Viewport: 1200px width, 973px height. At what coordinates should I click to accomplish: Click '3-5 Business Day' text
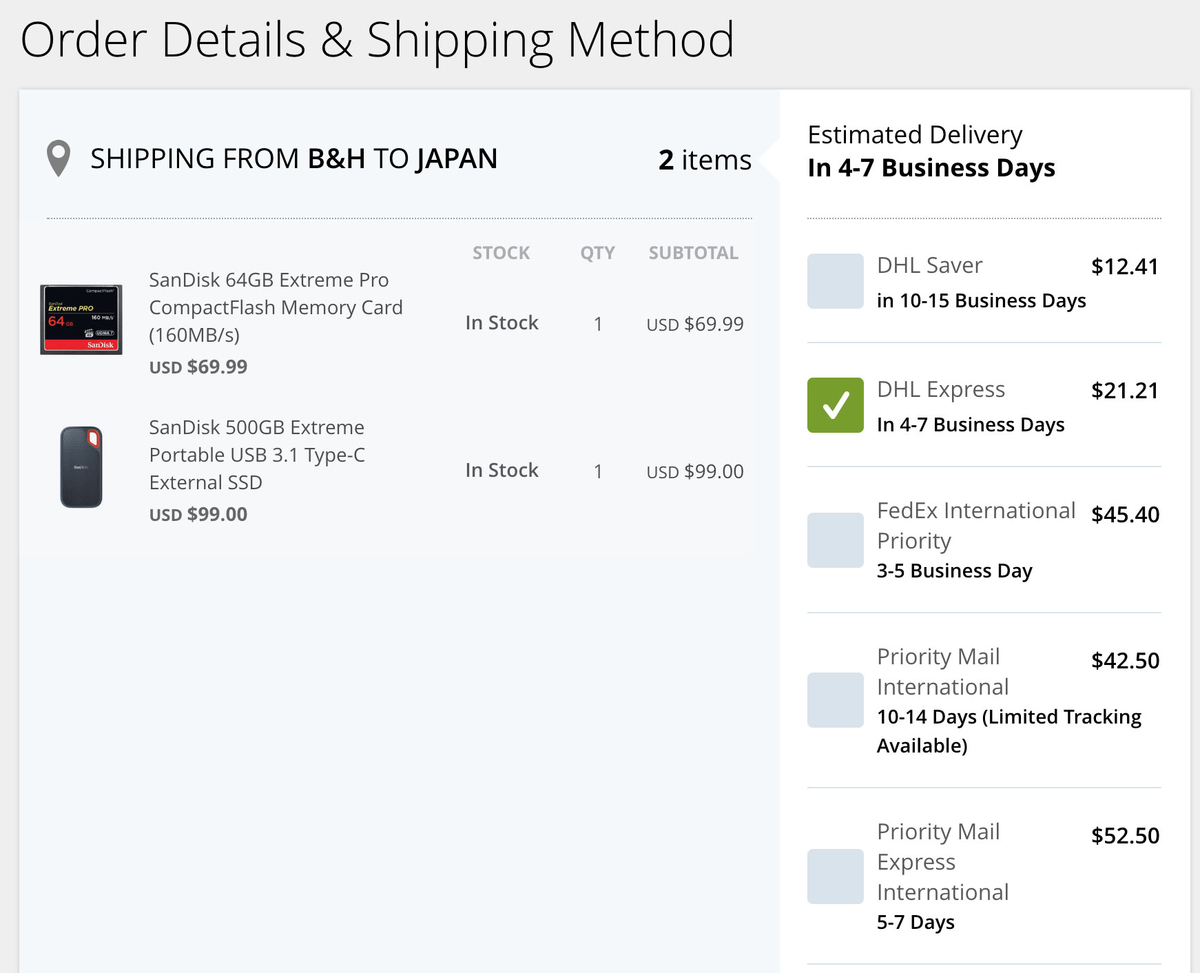pyautogui.click(x=954, y=571)
